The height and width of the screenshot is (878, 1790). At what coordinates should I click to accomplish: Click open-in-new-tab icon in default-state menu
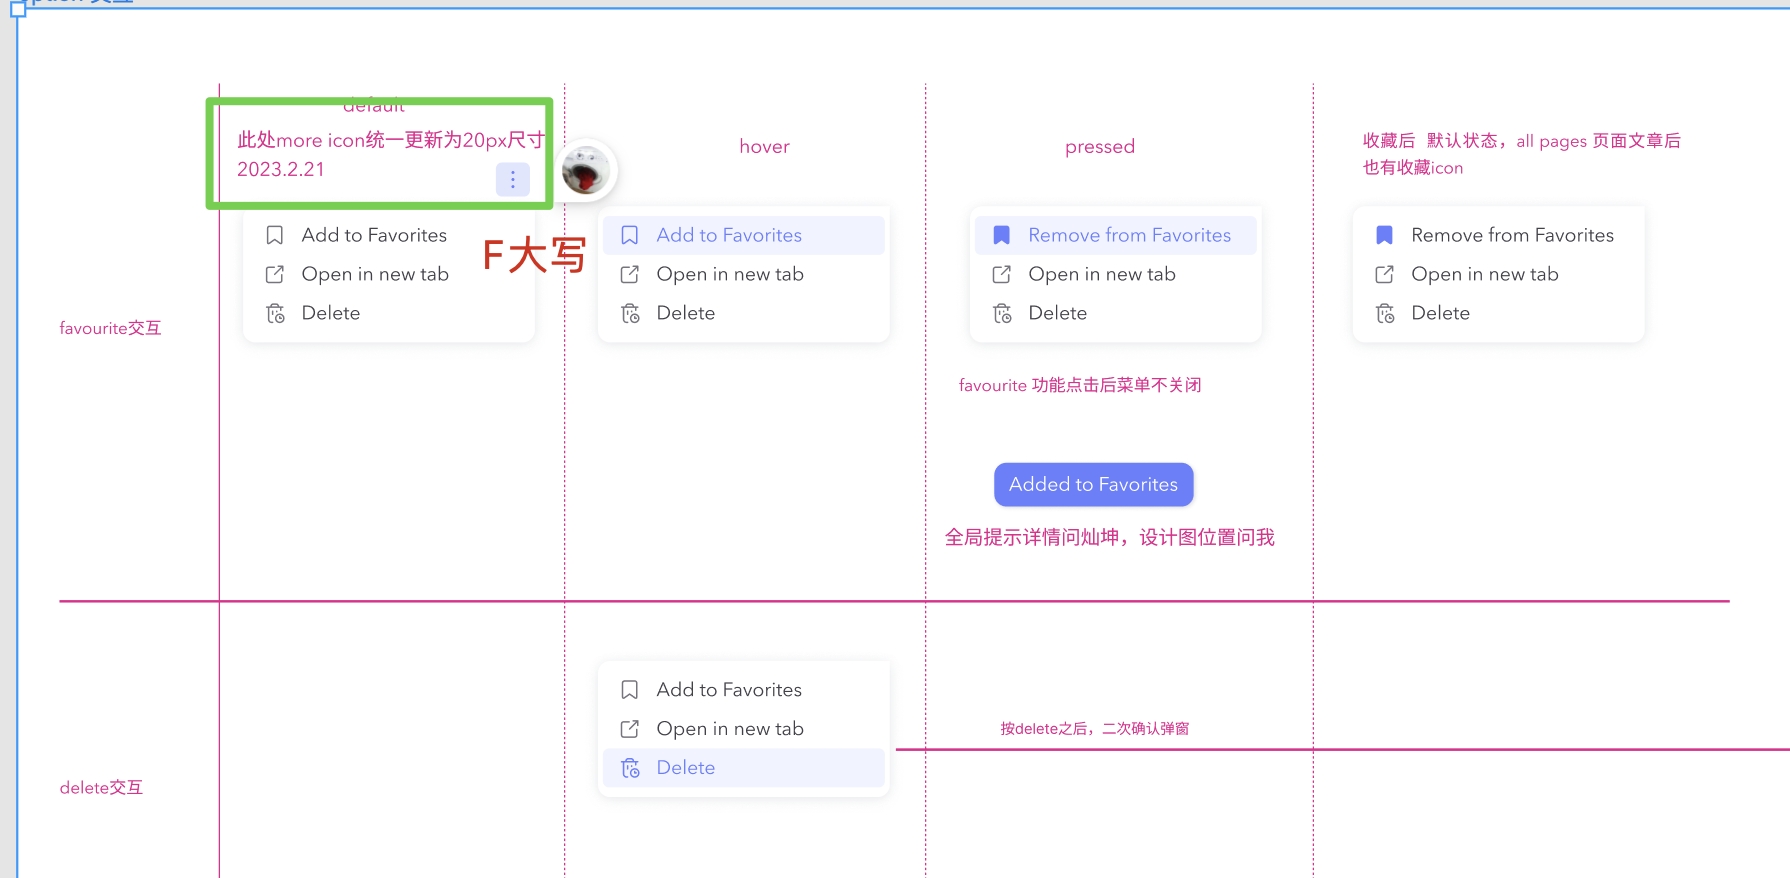click(275, 274)
